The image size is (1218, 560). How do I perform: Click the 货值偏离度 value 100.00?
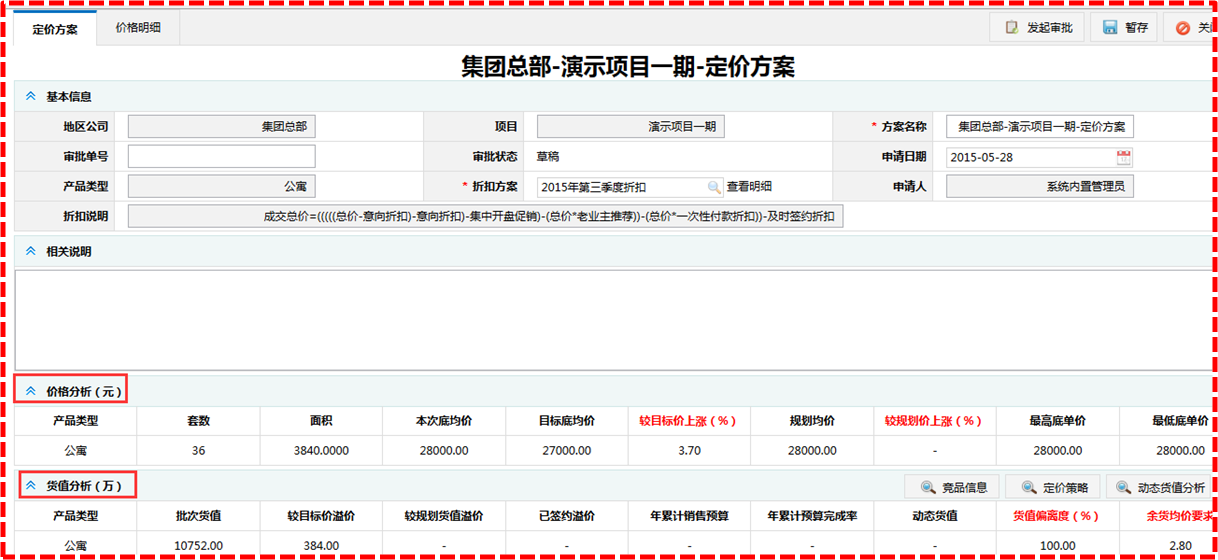1056,546
